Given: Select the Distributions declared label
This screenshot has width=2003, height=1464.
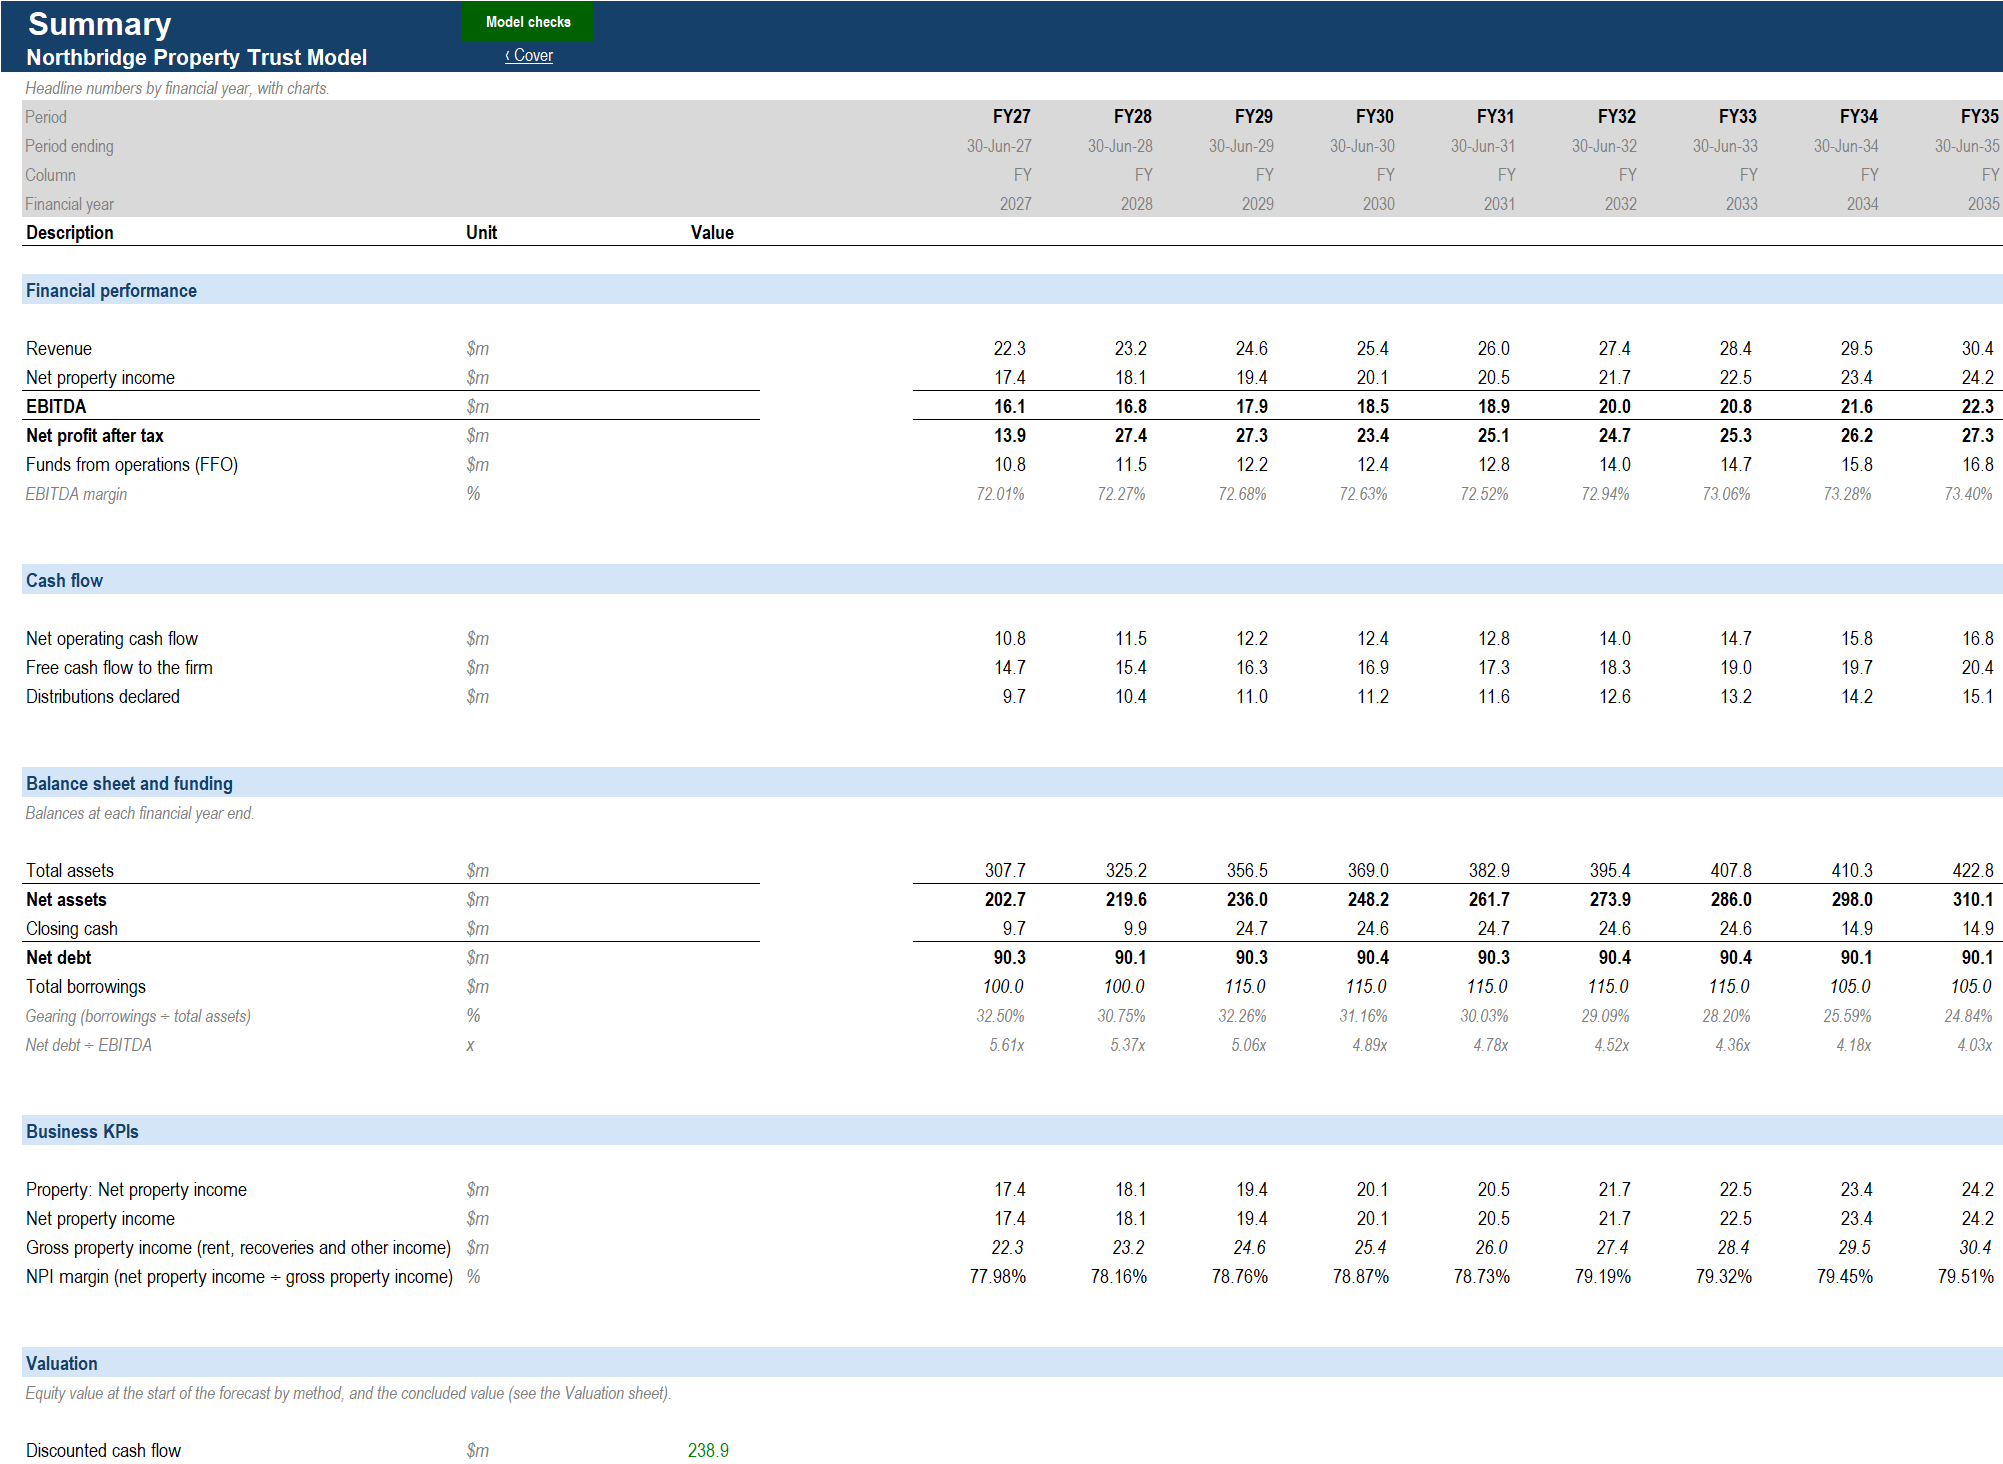Looking at the screenshot, I should 103,697.
